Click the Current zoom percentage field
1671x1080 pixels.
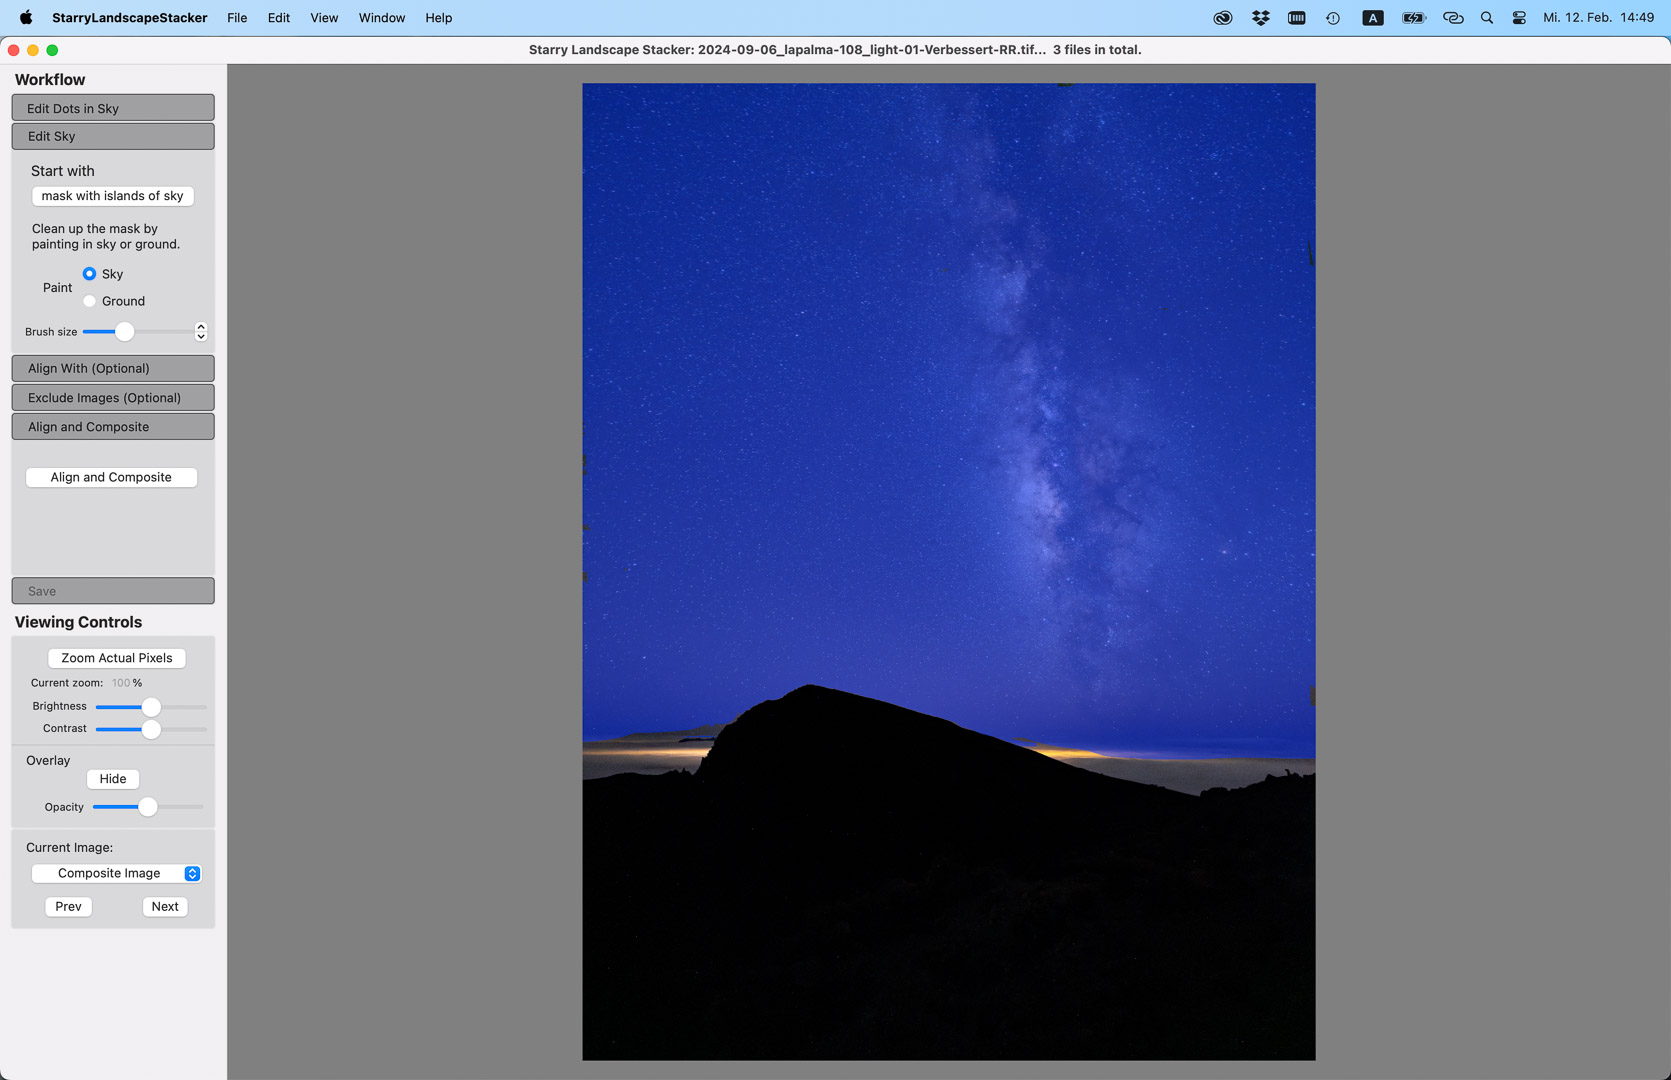[x=121, y=683]
